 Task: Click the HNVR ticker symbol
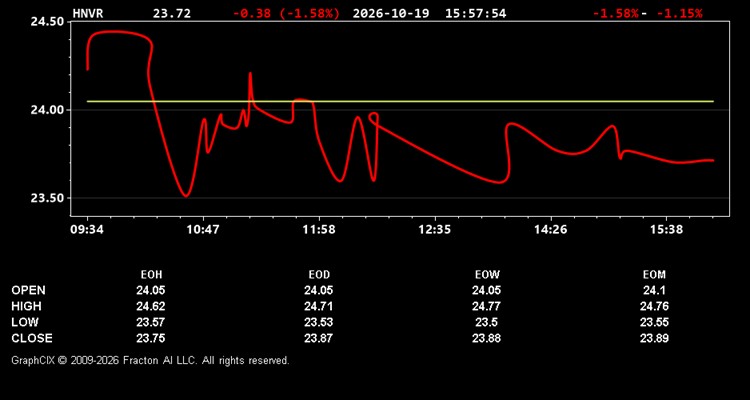coord(88,13)
